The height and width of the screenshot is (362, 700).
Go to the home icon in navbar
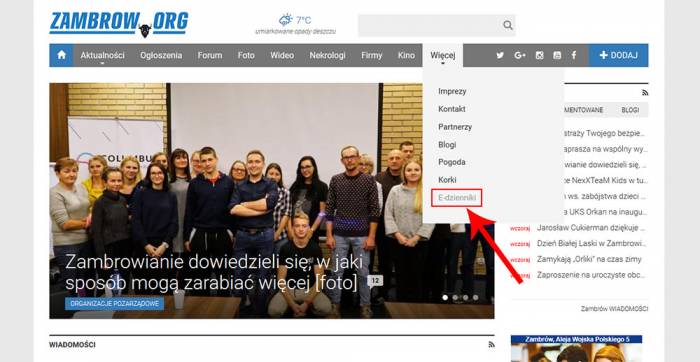click(x=62, y=55)
